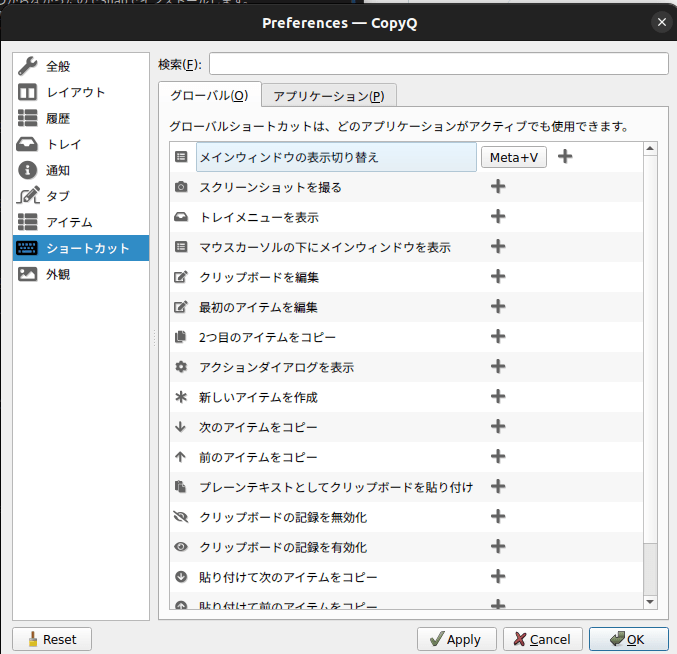Add shortcut for プレーンテキストとしてクリップボードを貼り付け
Screen dimensions: 677x654
coord(498,487)
